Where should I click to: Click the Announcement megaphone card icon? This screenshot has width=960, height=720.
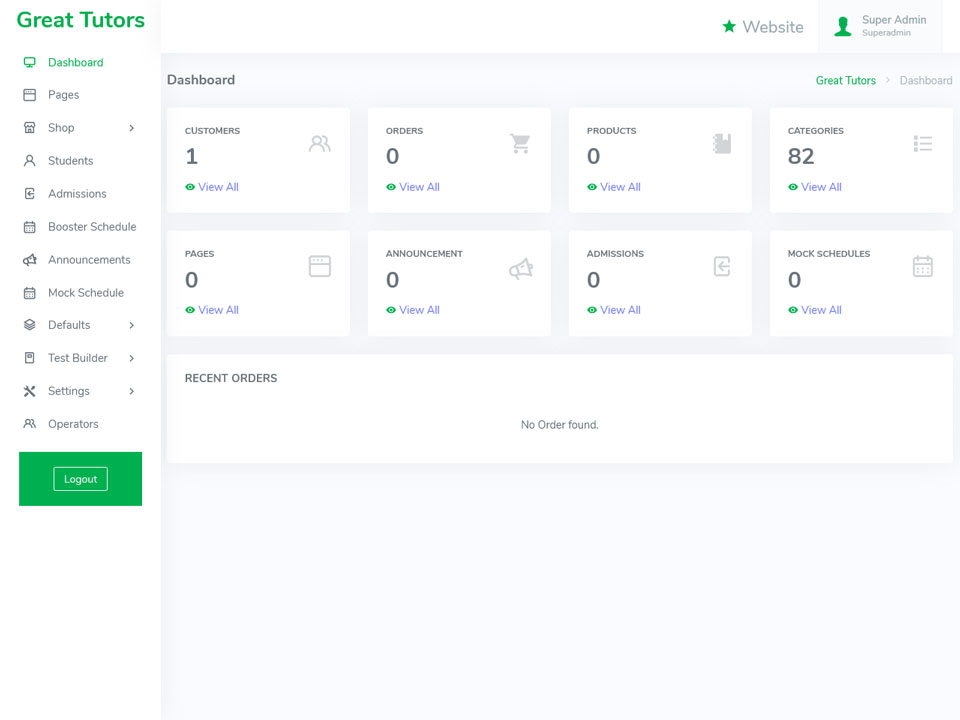(x=521, y=268)
